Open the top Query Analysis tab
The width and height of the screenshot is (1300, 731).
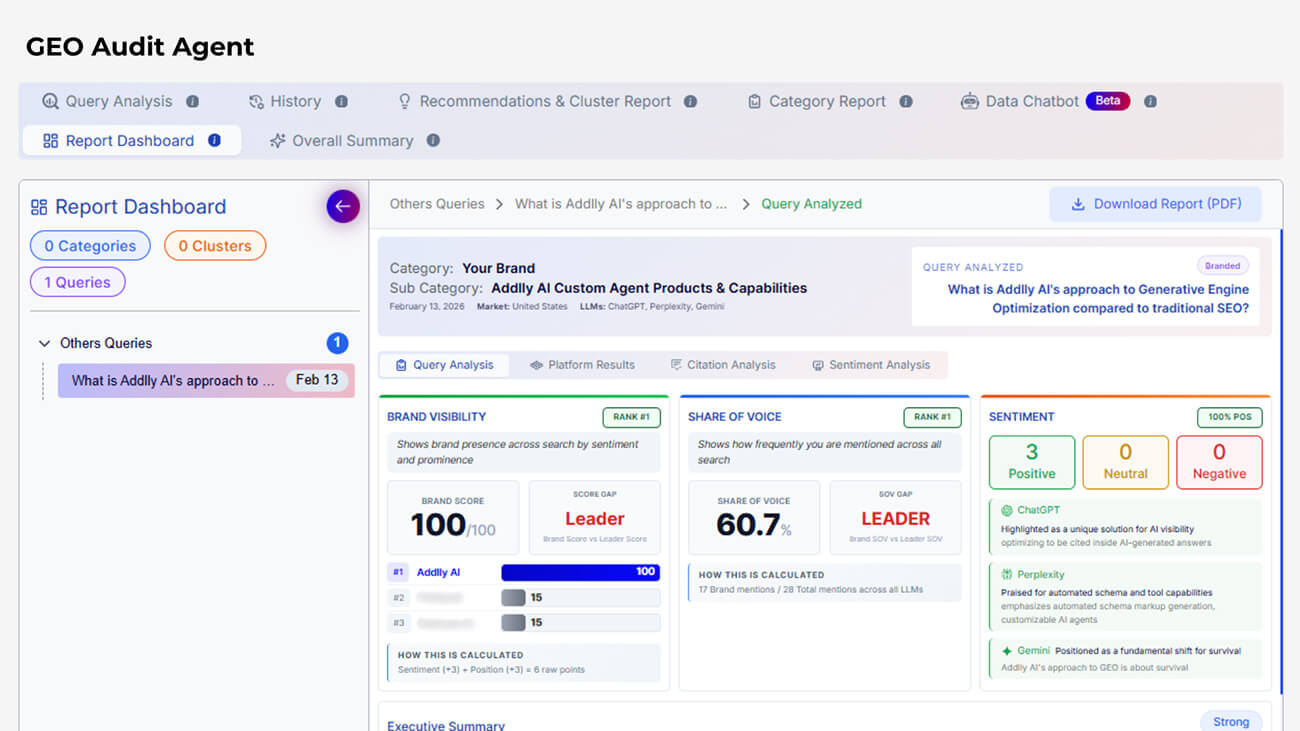(107, 101)
